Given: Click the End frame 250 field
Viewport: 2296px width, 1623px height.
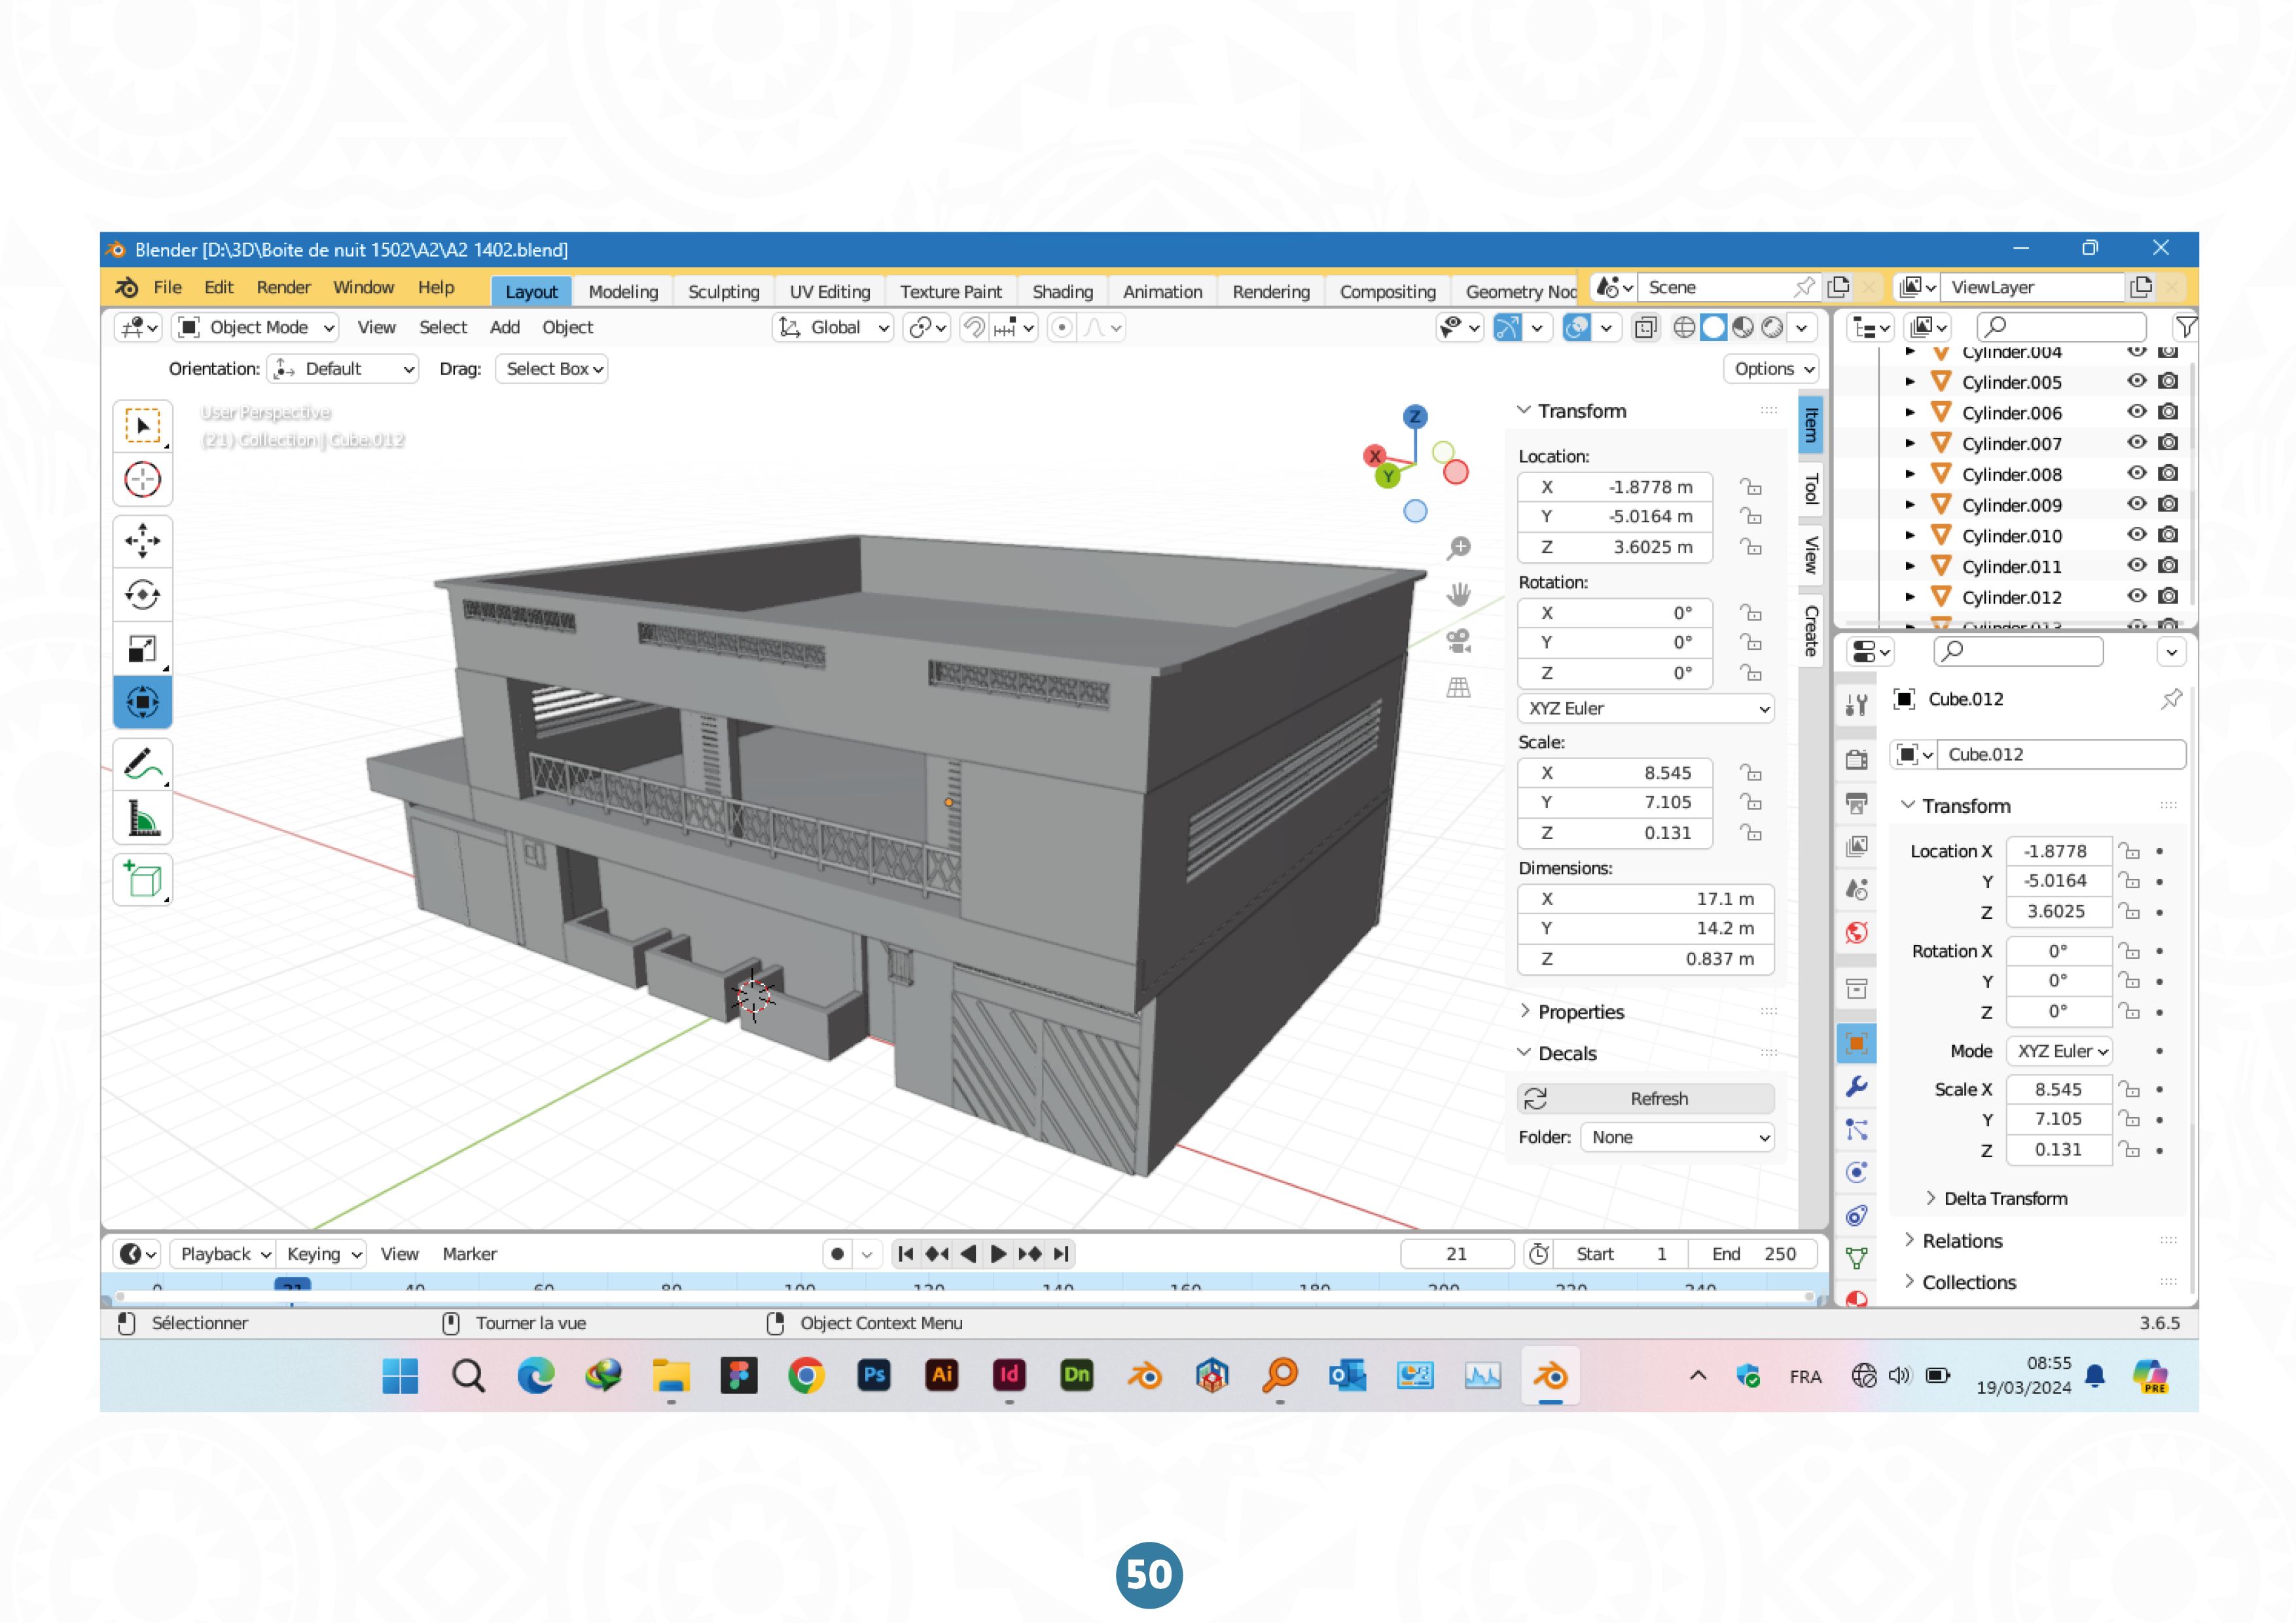Looking at the screenshot, I should [1753, 1254].
